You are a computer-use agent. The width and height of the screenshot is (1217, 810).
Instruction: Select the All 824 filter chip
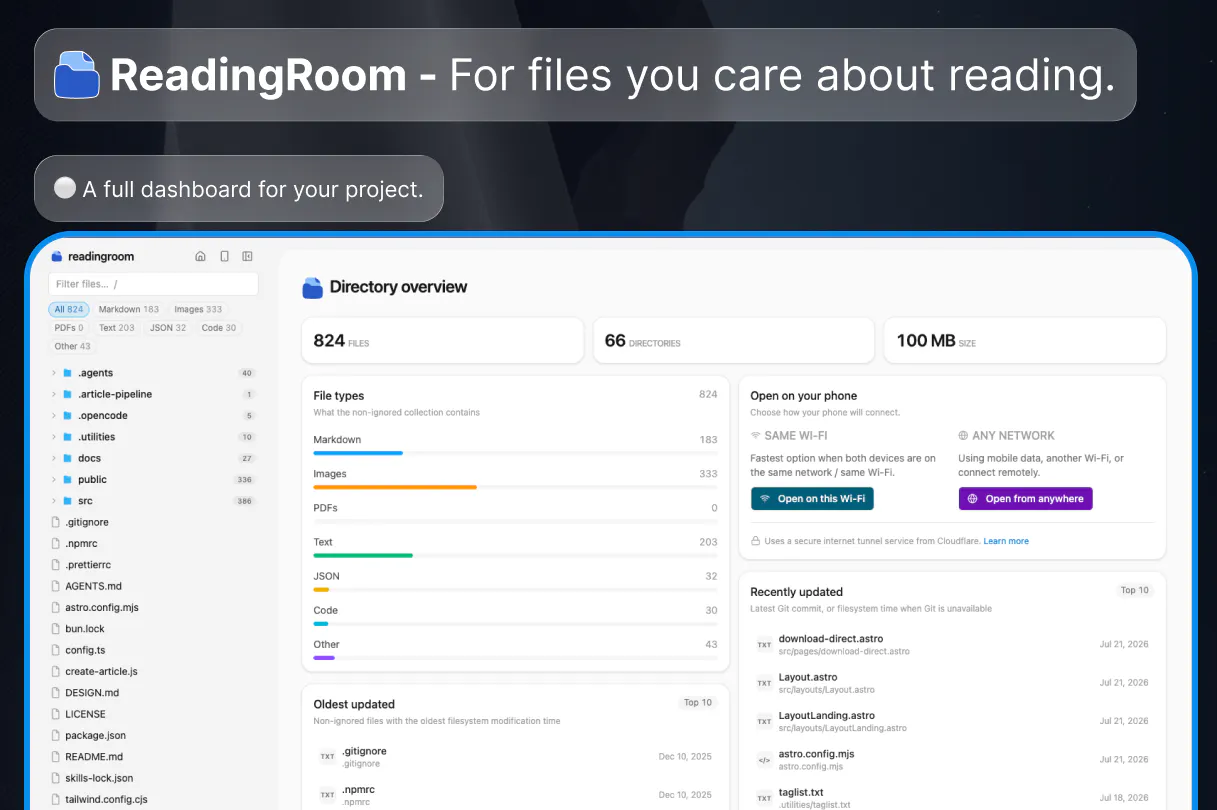coord(69,310)
